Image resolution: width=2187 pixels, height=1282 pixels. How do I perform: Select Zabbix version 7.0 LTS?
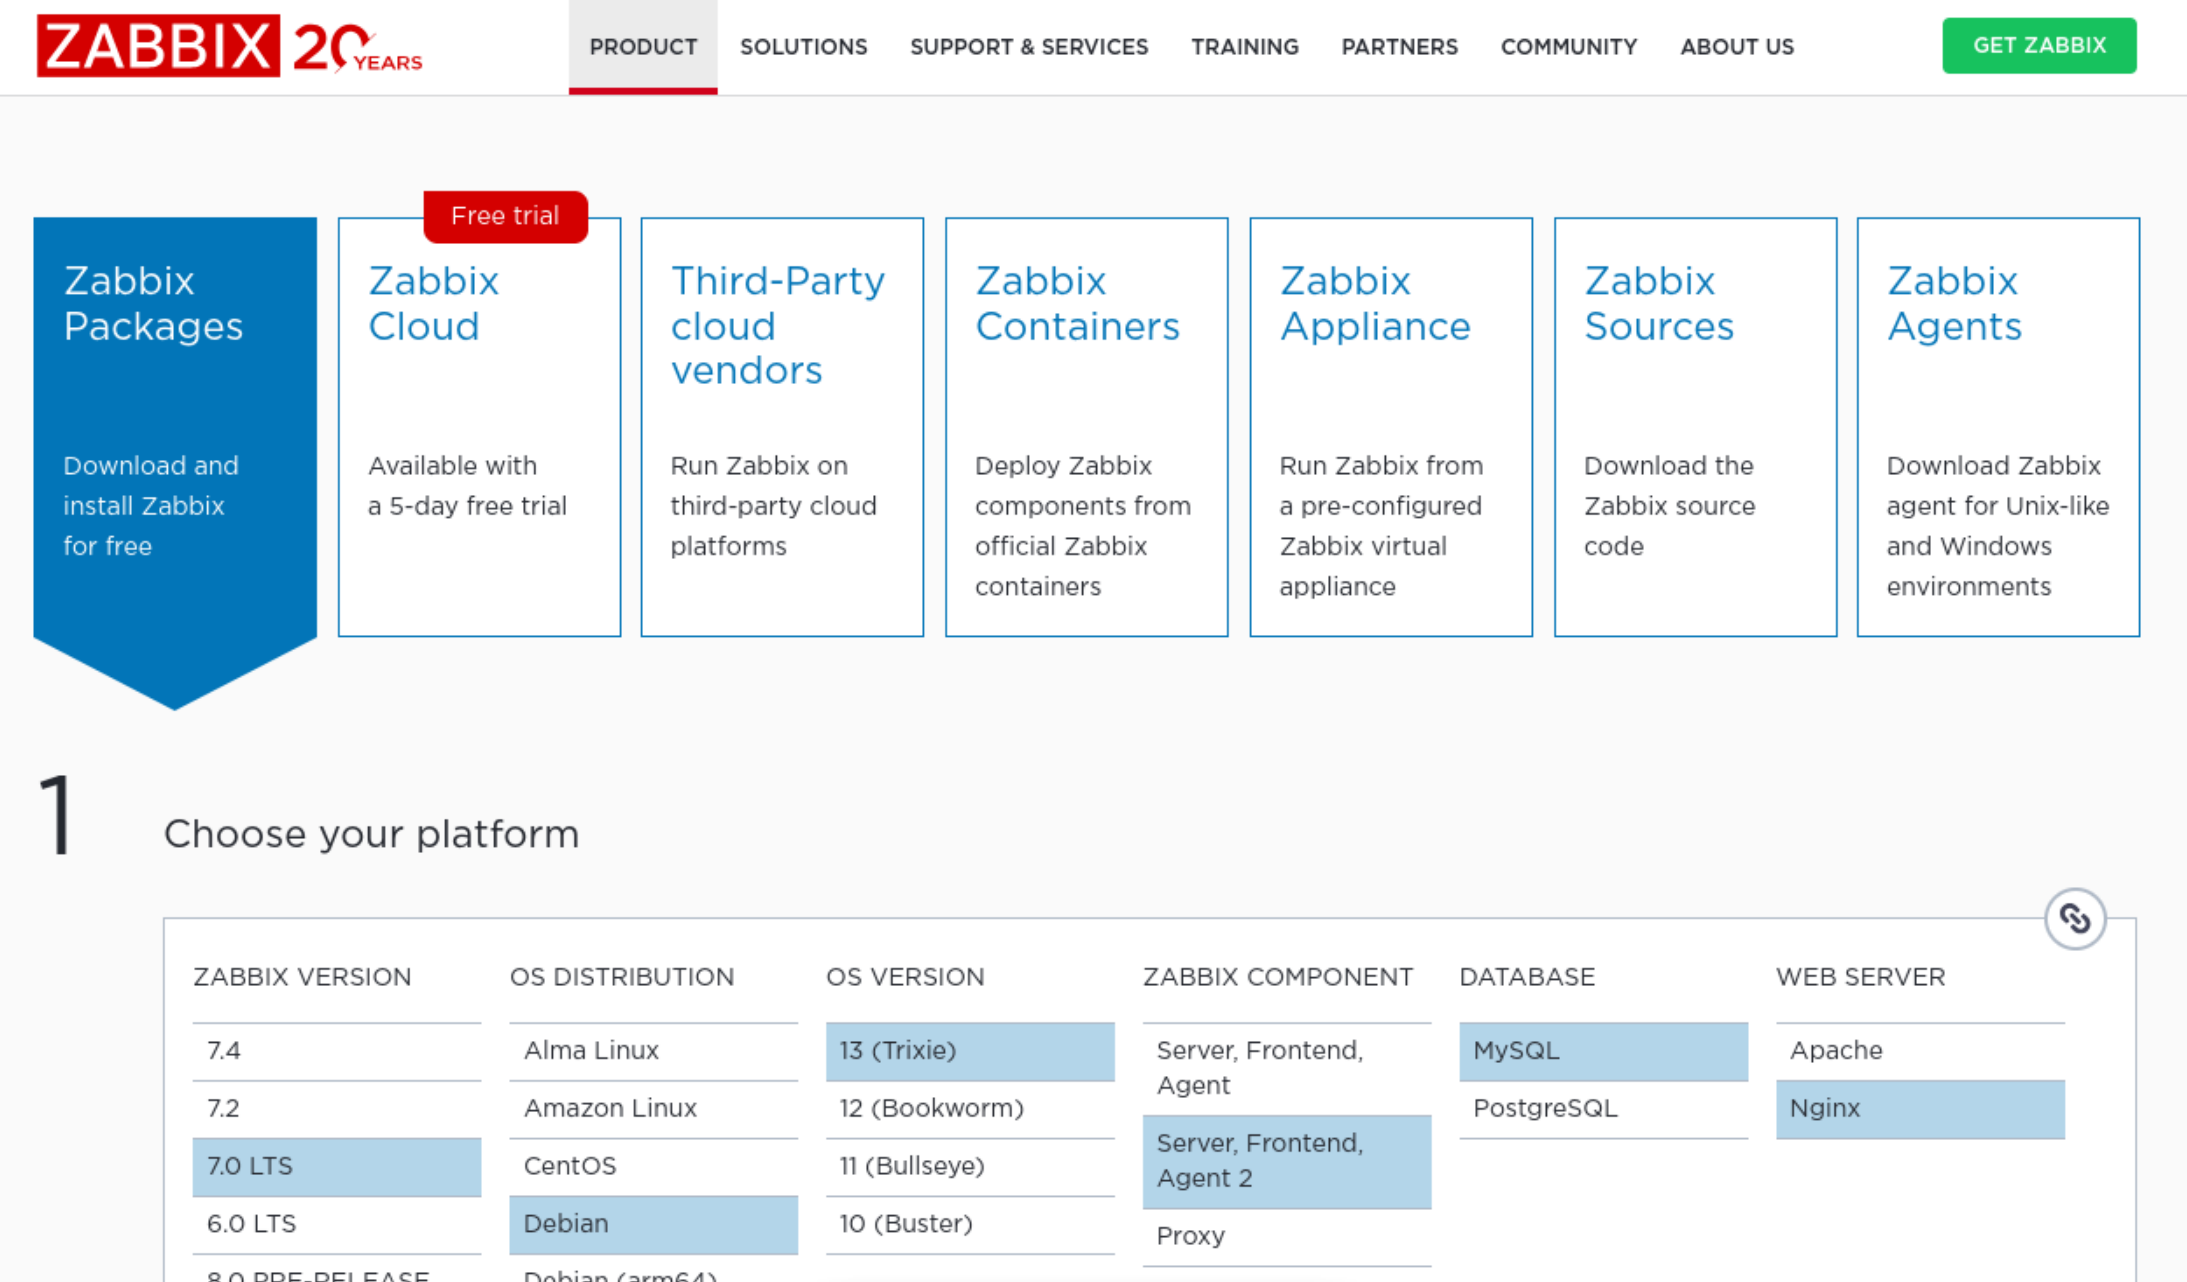337,1167
